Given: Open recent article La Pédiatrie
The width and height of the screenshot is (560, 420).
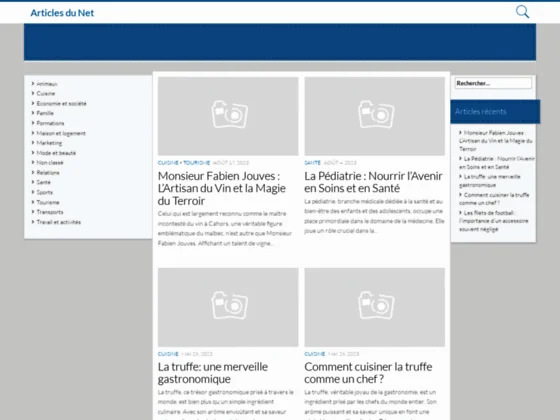Looking at the screenshot, I should [497, 162].
